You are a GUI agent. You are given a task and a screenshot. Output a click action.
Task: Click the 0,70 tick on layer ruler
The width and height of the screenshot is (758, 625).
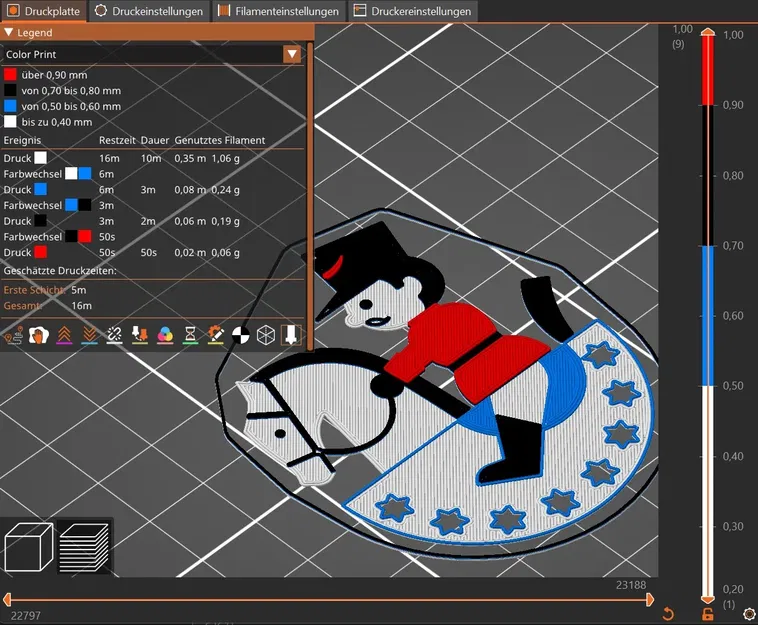[733, 246]
